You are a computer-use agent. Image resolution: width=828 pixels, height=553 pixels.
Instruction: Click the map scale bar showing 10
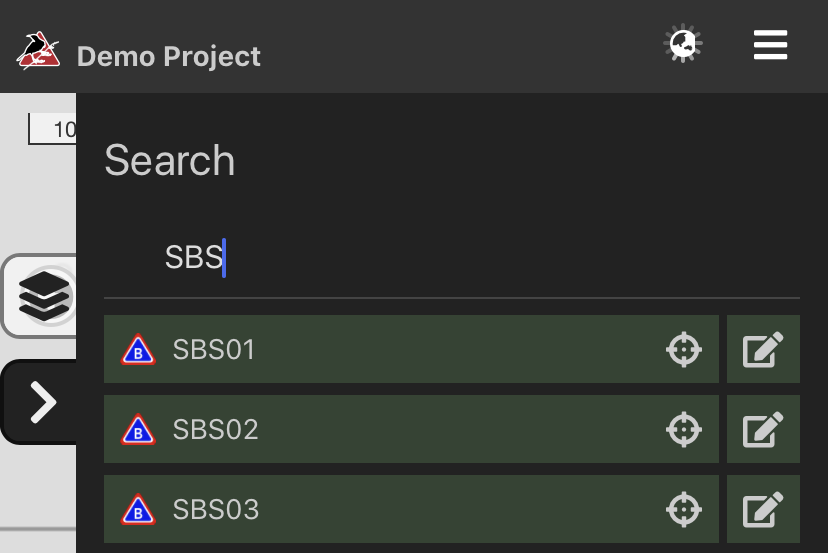[52, 128]
